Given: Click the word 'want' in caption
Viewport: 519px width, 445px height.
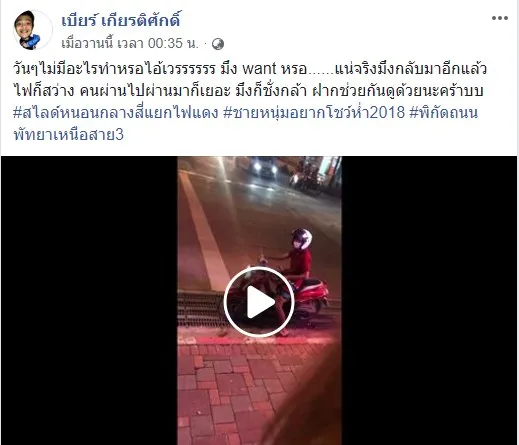Looking at the screenshot, I should (x=259, y=69).
